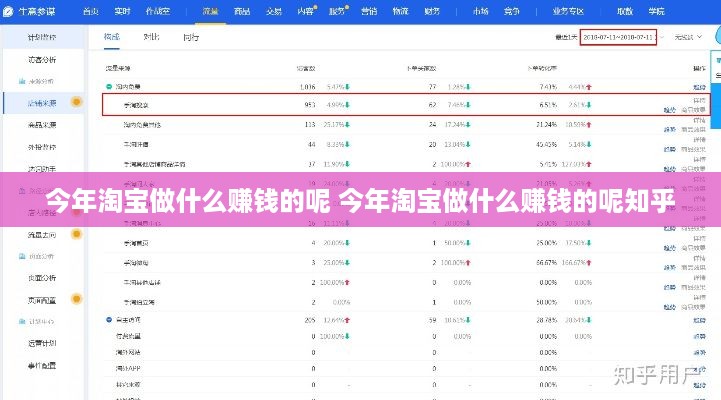Click the visitor count 953
The image size is (721, 400).
(x=310, y=105)
